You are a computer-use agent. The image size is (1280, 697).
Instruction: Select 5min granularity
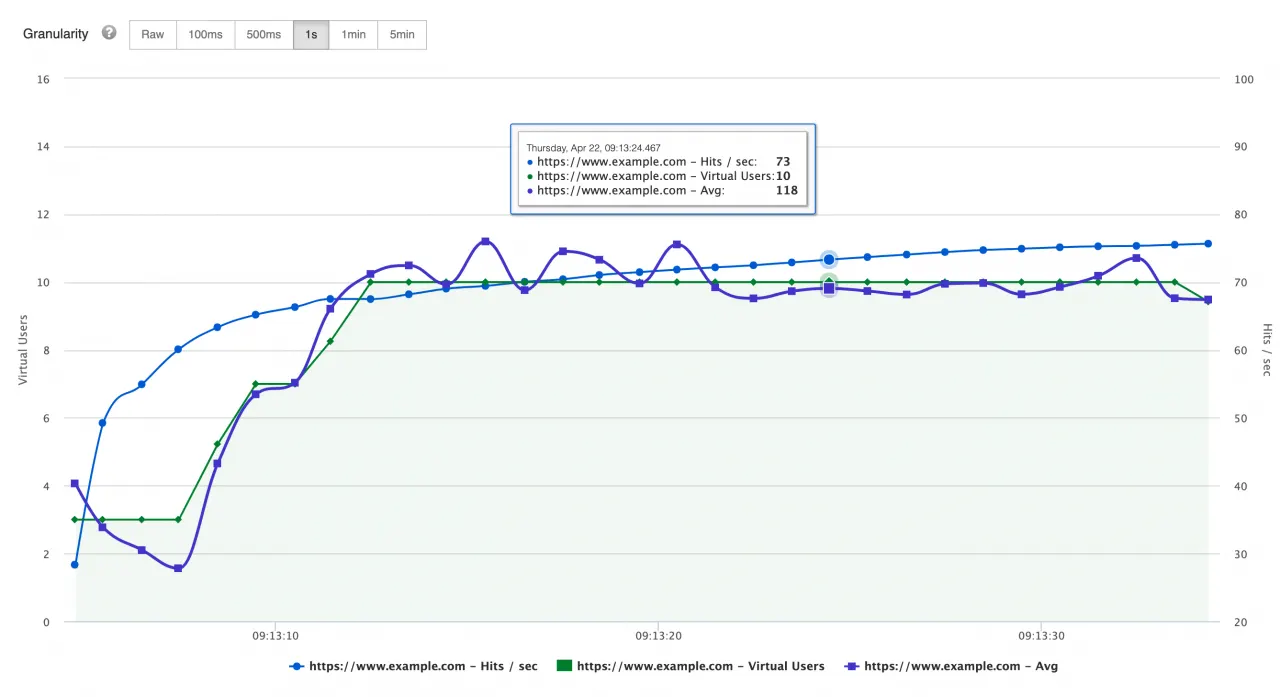click(402, 34)
